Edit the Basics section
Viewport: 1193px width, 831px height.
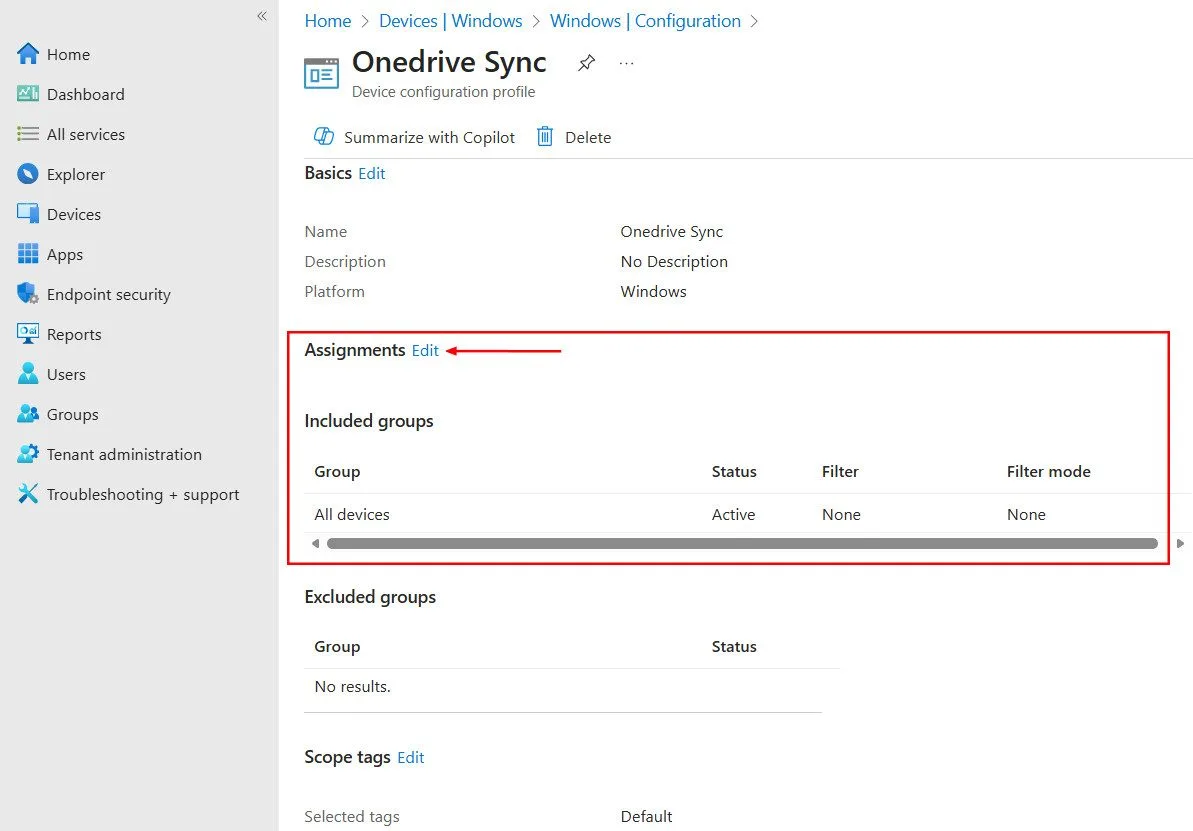[371, 174]
